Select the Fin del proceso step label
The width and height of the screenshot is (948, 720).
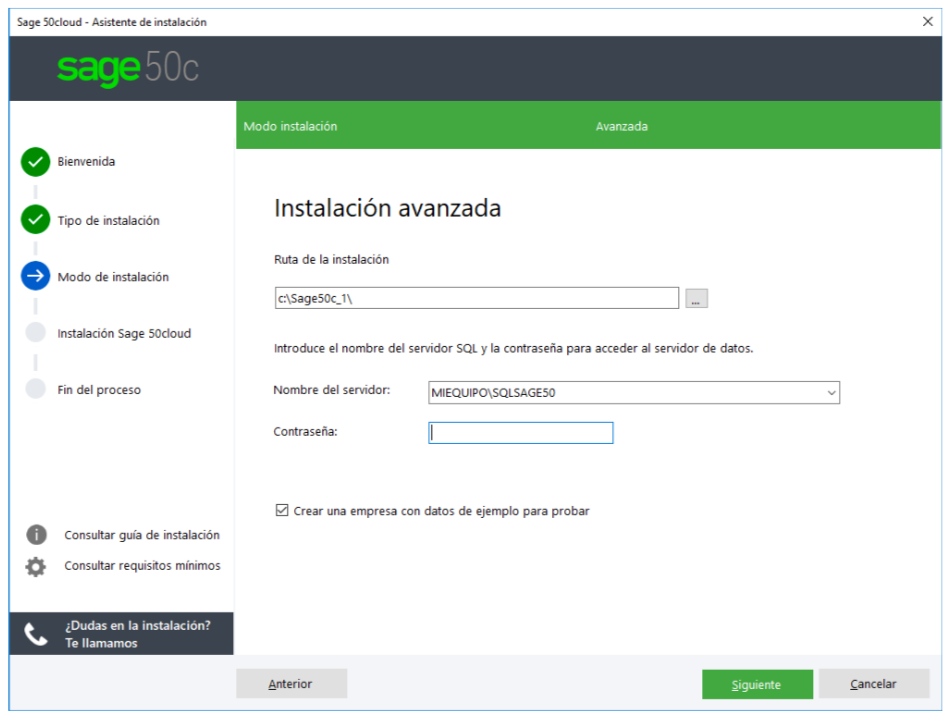click(99, 390)
